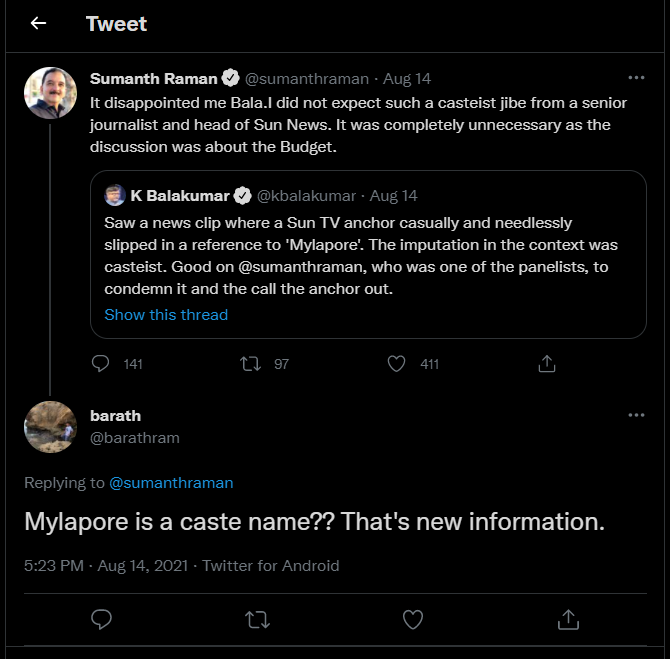Open @sumanthraman in Replying to line

point(171,483)
